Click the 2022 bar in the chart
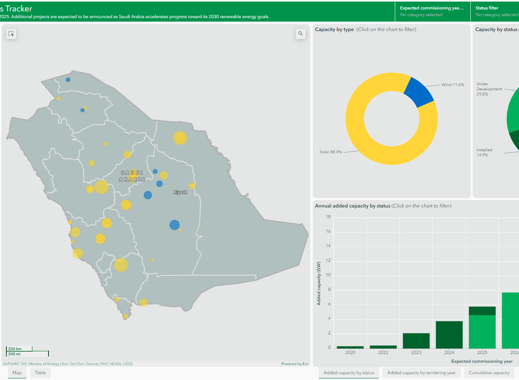519x380 pixels. coord(383,347)
